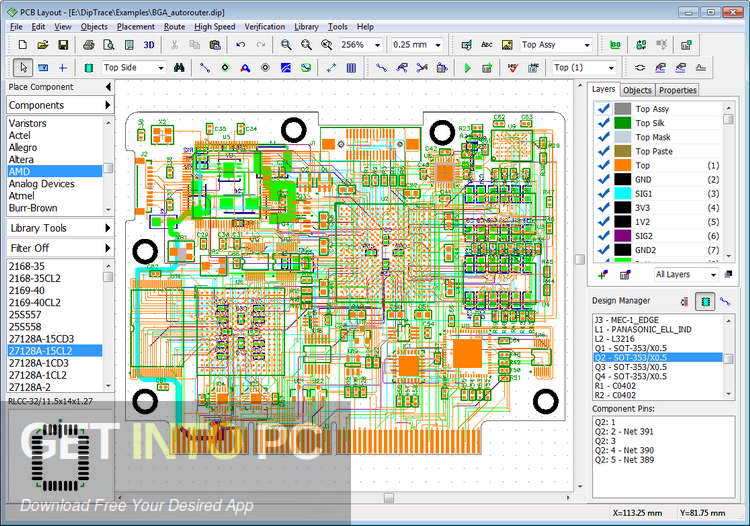This screenshot has width=750, height=526.
Task: Toggle visibility of GND layer
Action: coord(604,179)
